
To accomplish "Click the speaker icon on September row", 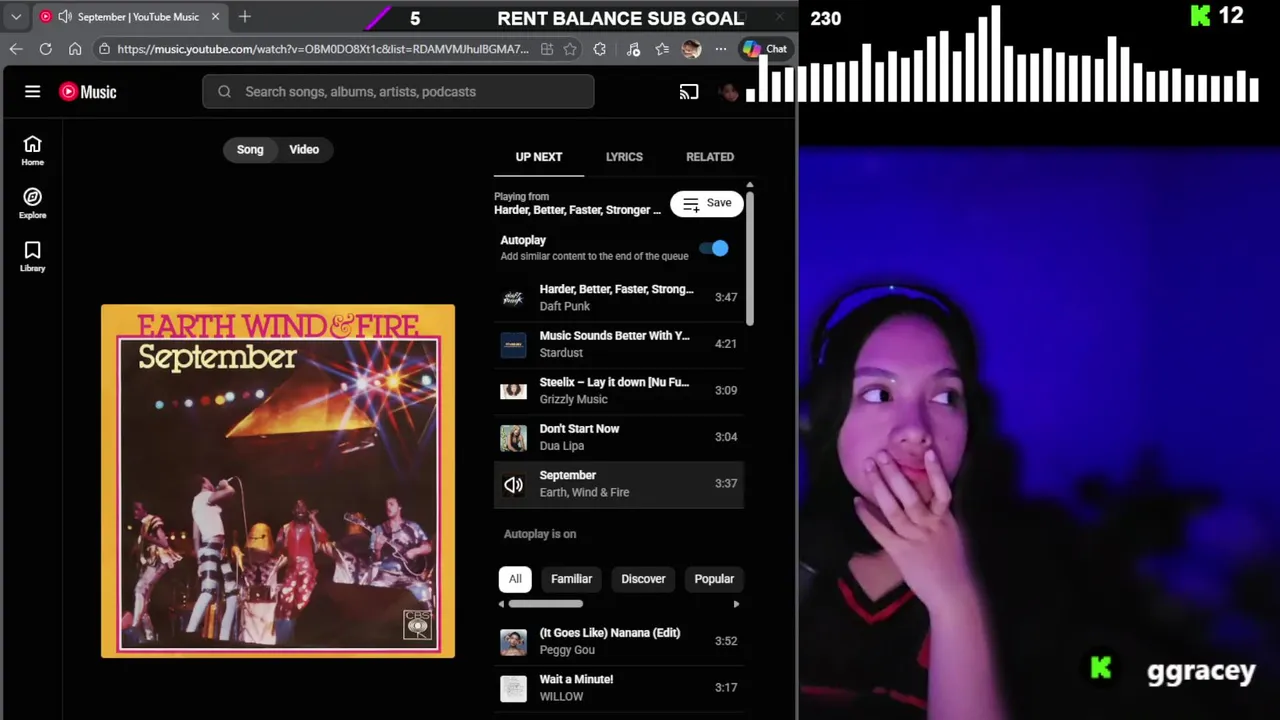I will [x=513, y=484].
